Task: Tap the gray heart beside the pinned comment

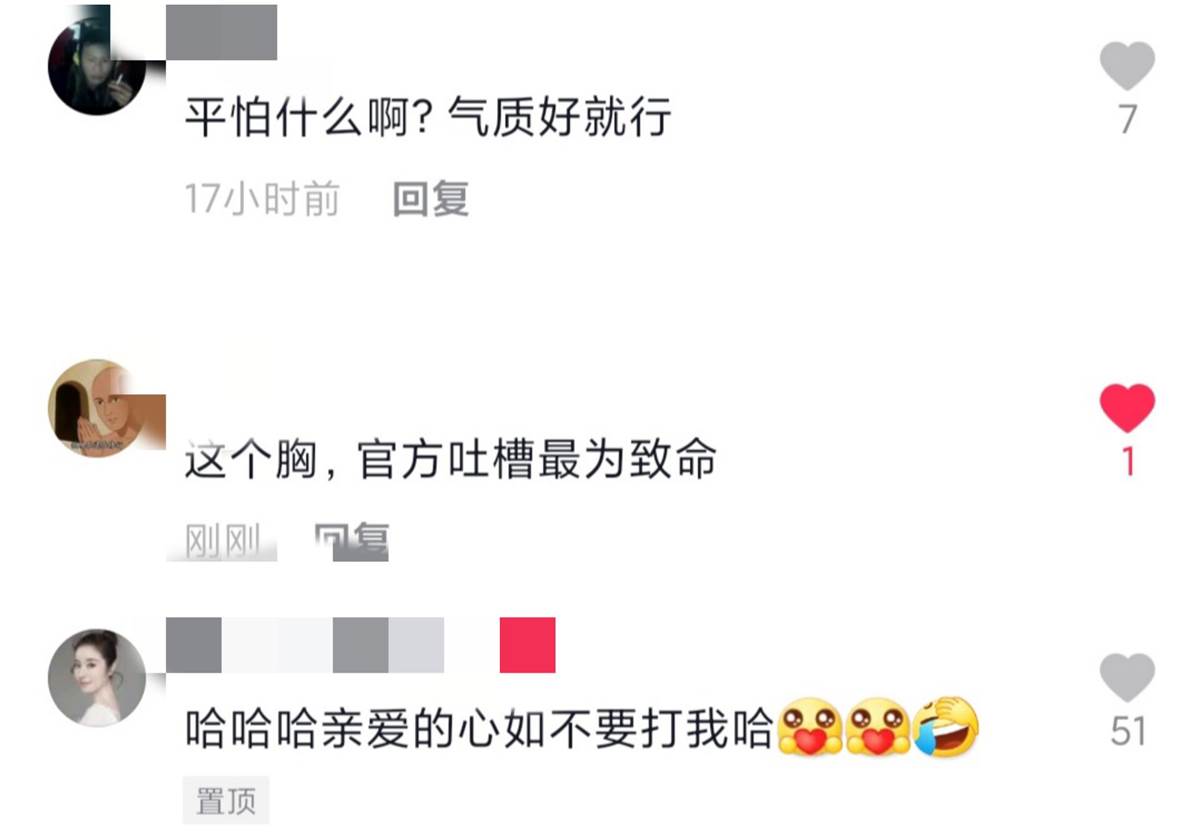Action: click(1127, 678)
